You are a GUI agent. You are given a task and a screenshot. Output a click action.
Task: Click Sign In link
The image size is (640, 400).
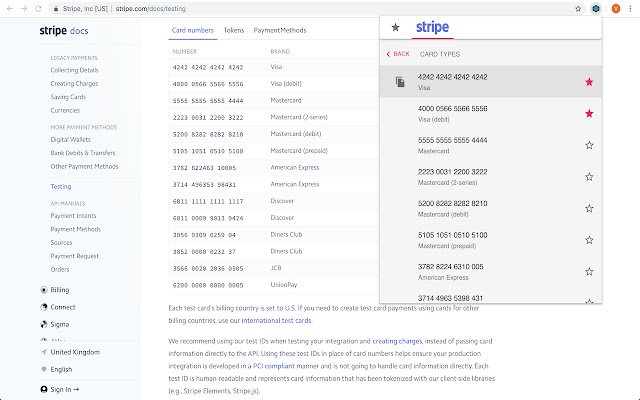(x=65, y=389)
